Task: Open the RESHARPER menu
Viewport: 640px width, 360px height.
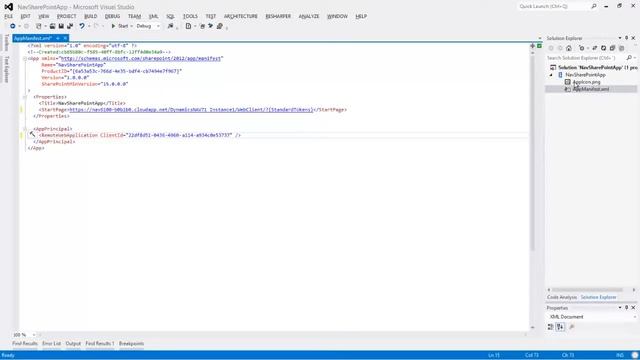Action: tap(278, 16)
